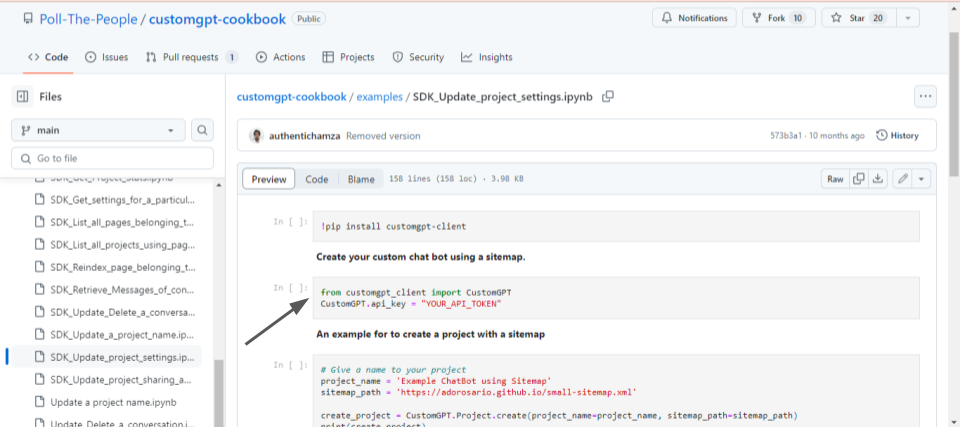Click the repository icon beside Poll-The-People
960x427 pixels.
[x=28, y=19]
